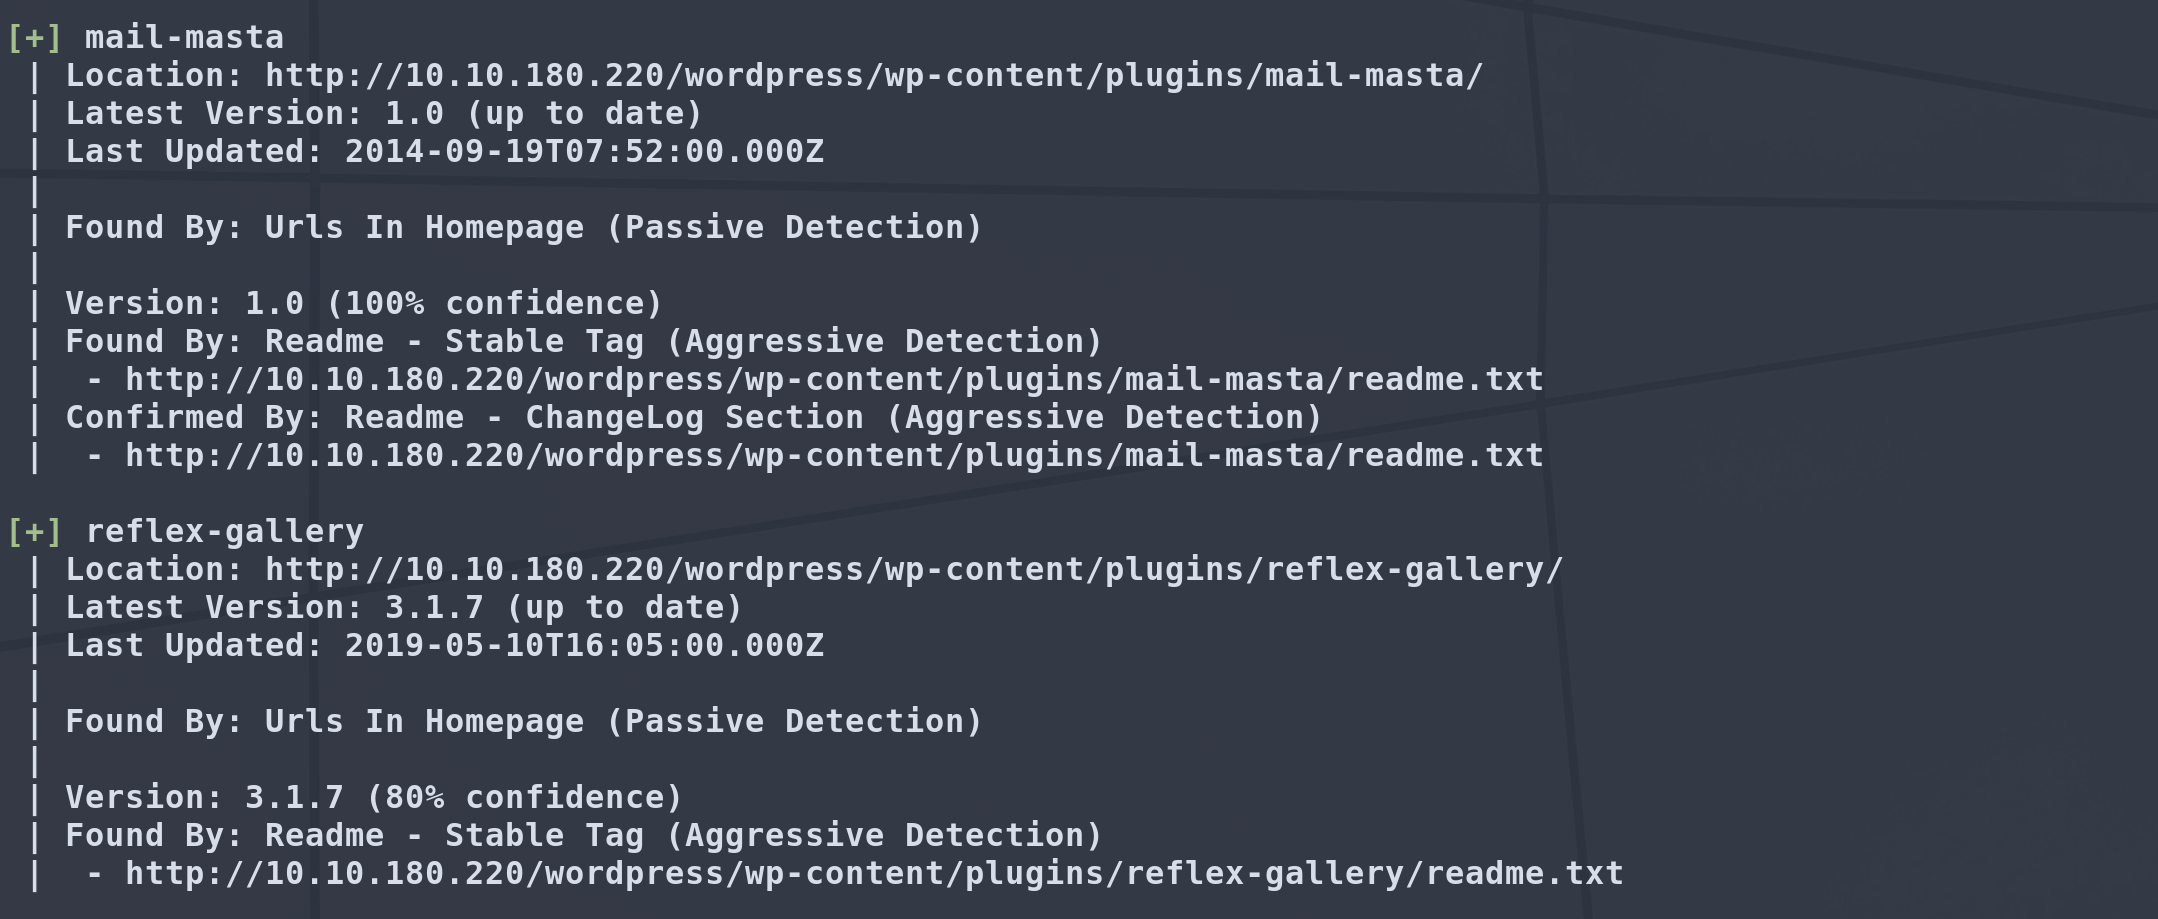The height and width of the screenshot is (919, 2158).
Task: Click the 'Version: 1.0 (100% confidence)' text
Action: click(x=364, y=304)
